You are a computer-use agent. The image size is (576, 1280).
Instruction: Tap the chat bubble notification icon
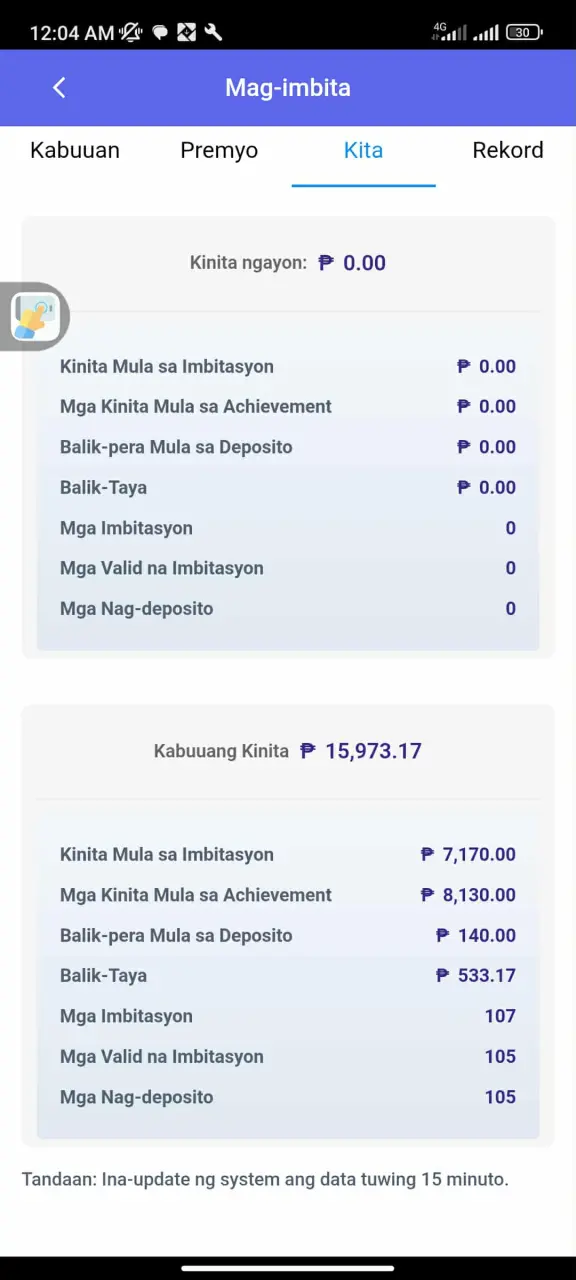click(x=159, y=32)
